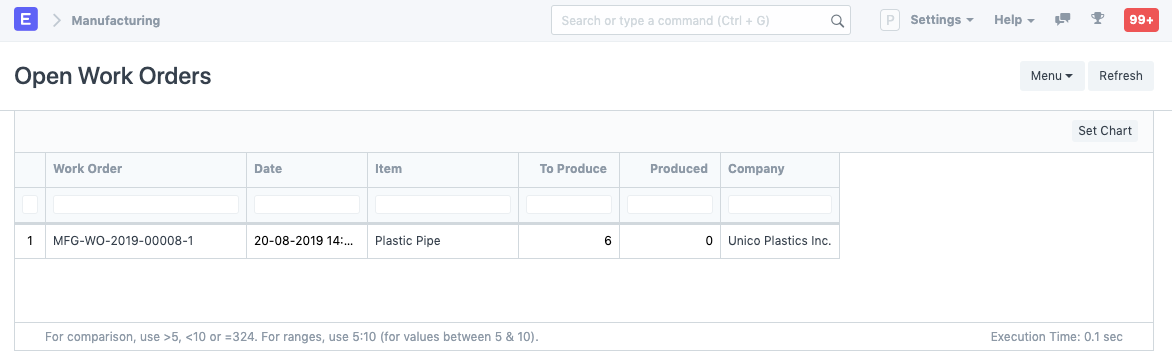Screen dimensions: 1172x361
Task: Expand the Help dropdown
Action: 1014,20
